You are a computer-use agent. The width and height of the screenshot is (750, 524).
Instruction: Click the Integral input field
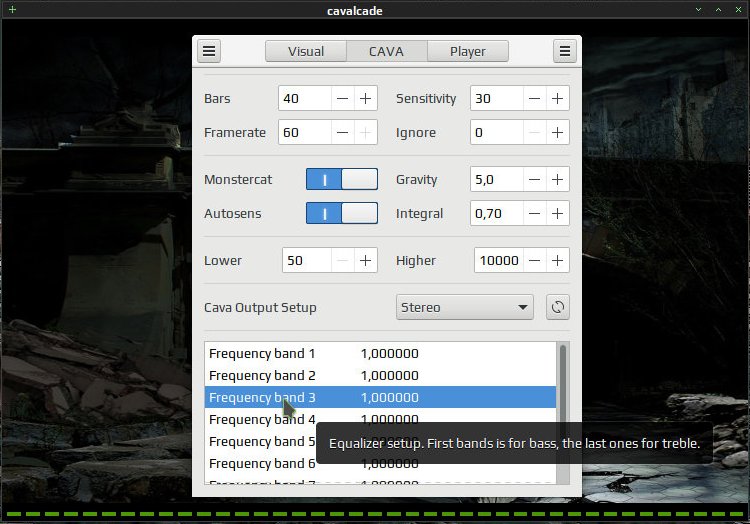pos(496,213)
